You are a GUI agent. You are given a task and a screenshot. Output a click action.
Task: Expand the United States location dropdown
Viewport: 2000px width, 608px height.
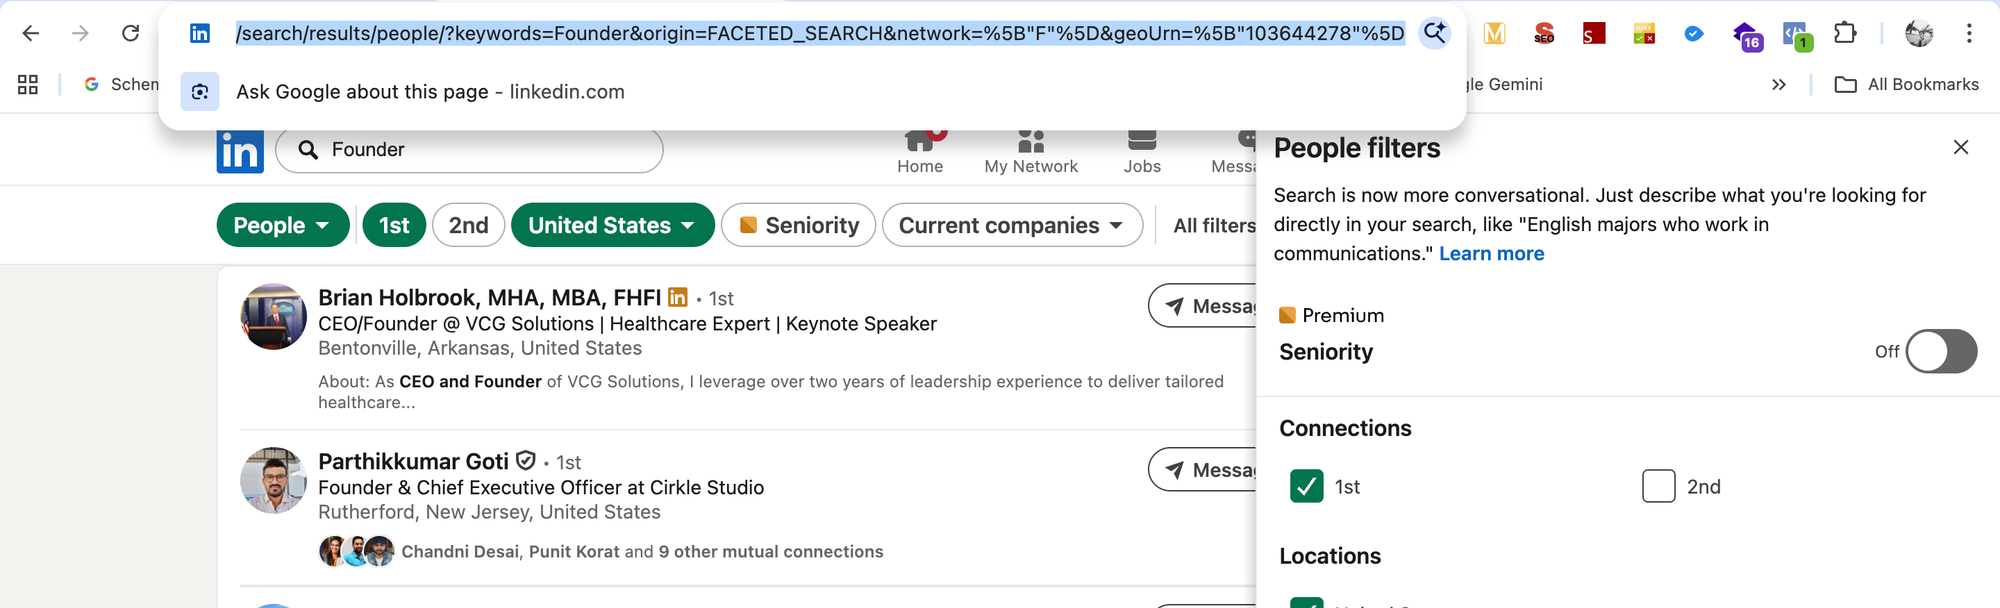point(612,225)
